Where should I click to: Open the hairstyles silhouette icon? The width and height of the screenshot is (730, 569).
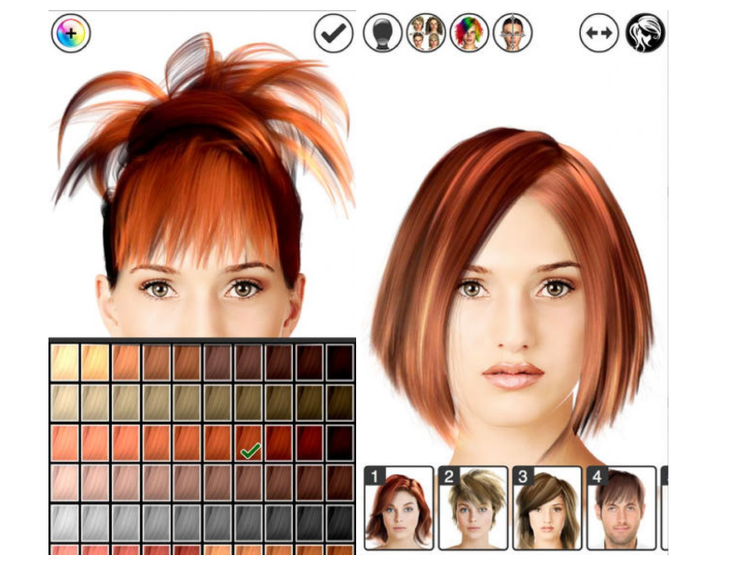click(645, 33)
